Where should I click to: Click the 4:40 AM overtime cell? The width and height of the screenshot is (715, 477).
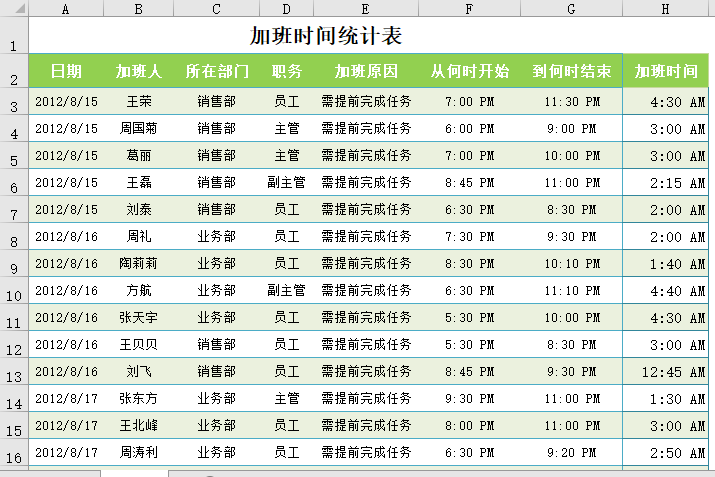click(668, 291)
